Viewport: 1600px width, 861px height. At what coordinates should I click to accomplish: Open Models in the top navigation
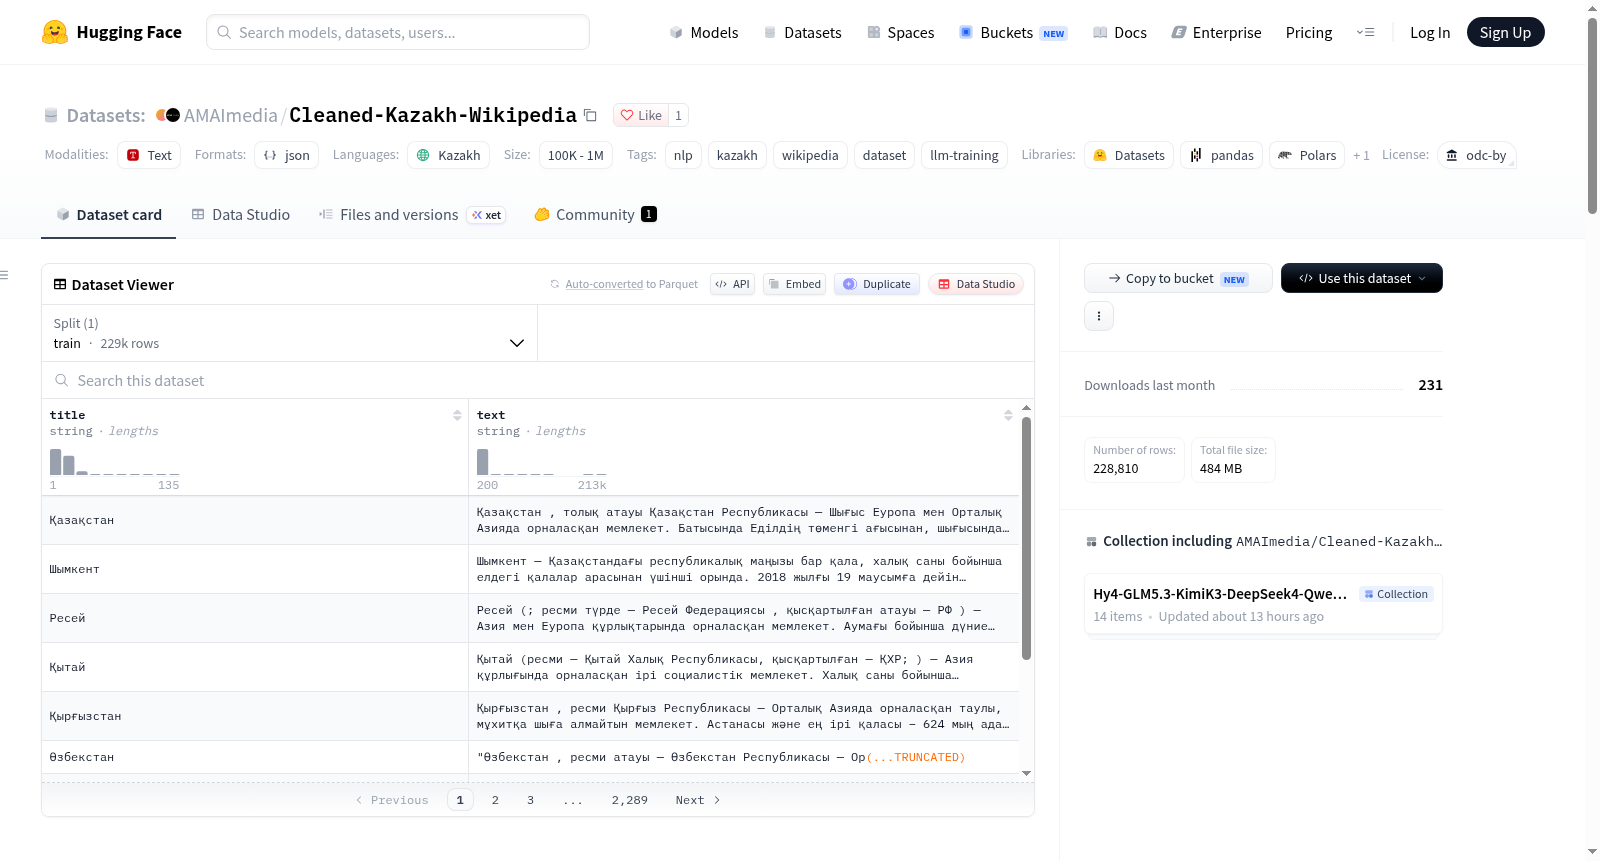pos(704,33)
